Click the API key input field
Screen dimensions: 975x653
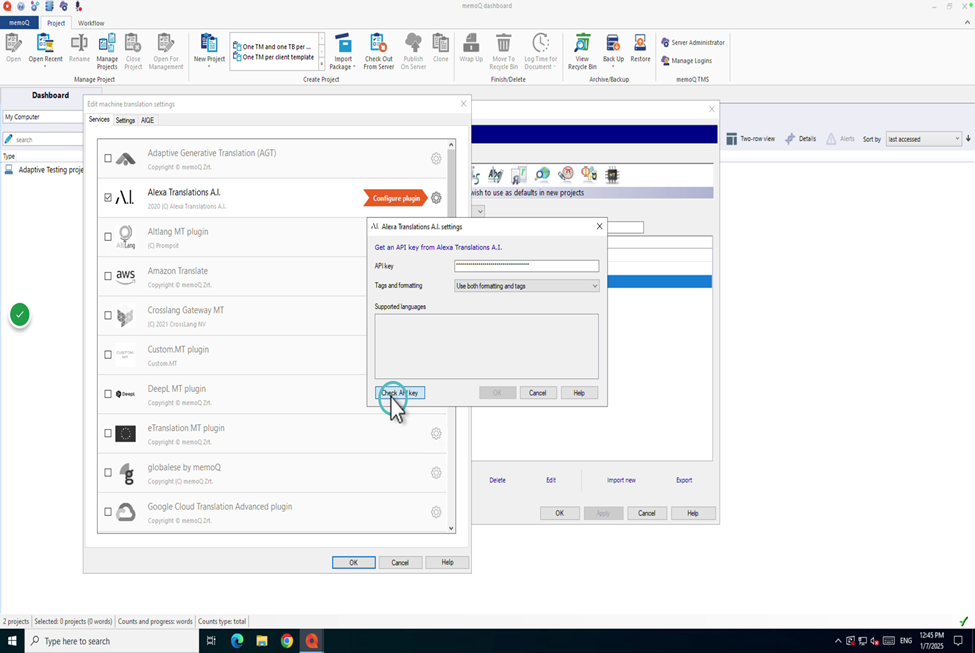tap(527, 266)
